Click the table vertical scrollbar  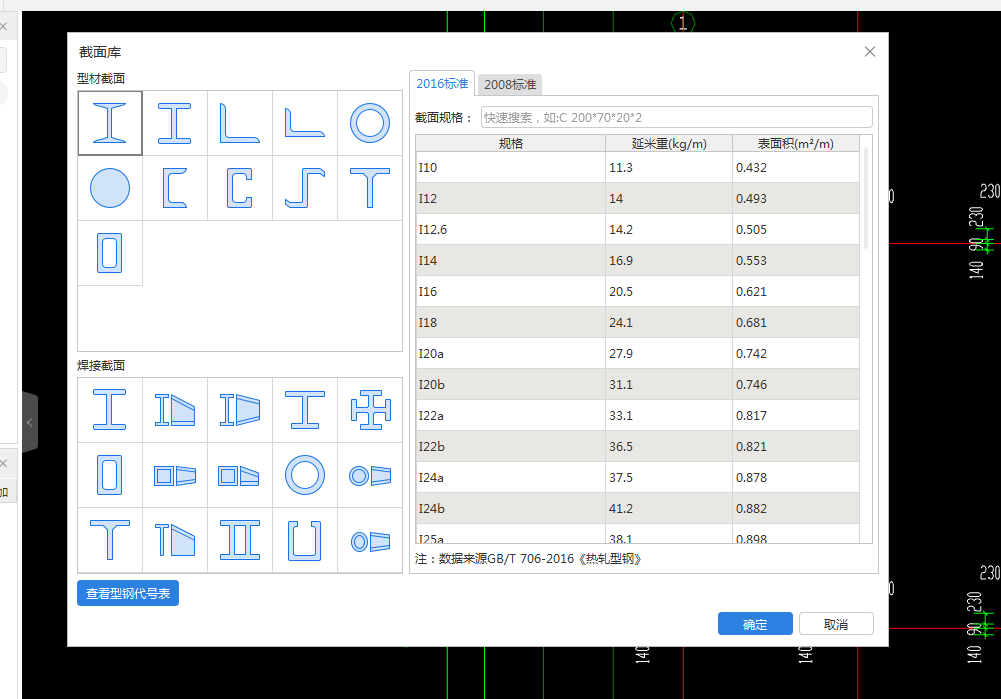tap(866, 198)
